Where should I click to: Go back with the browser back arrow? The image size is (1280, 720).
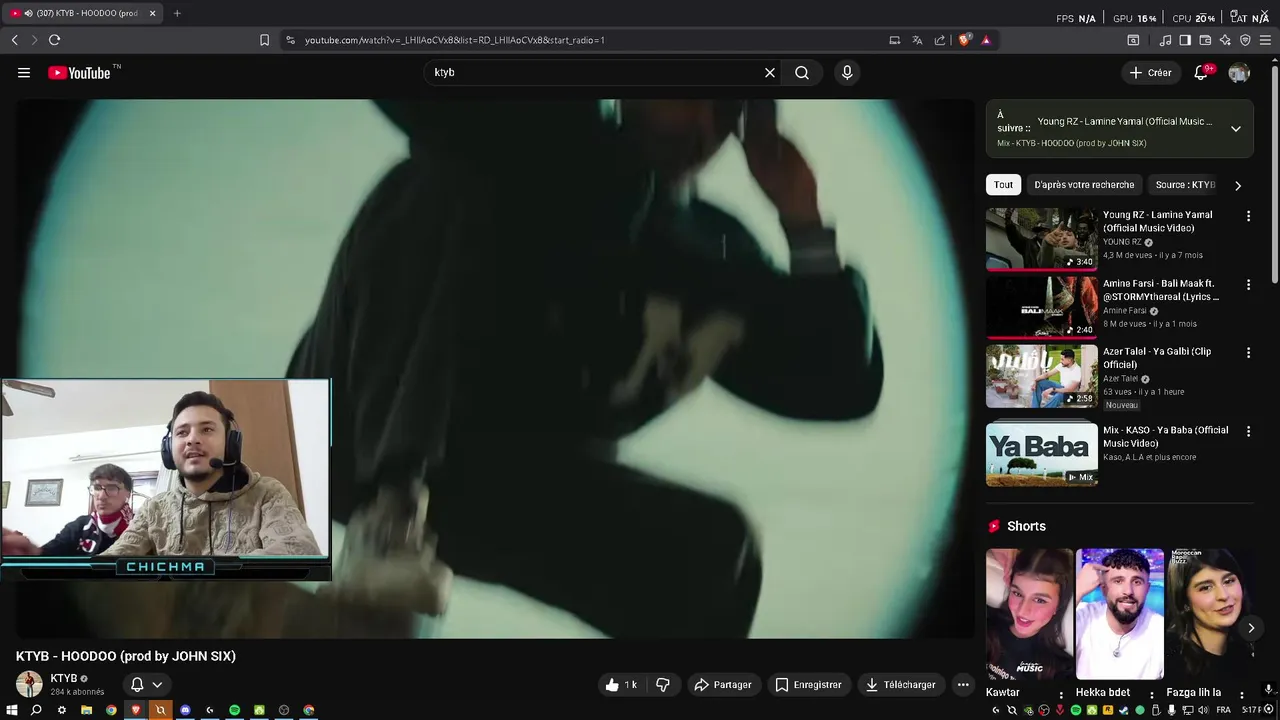(14, 40)
